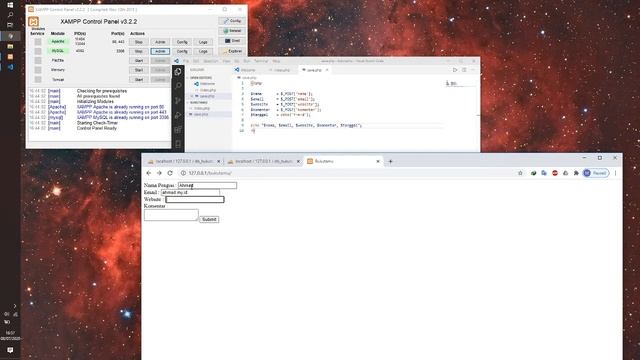This screenshot has width=640, height=360.
Task: Open the Chrome profile Paused button
Action: click(x=596, y=173)
